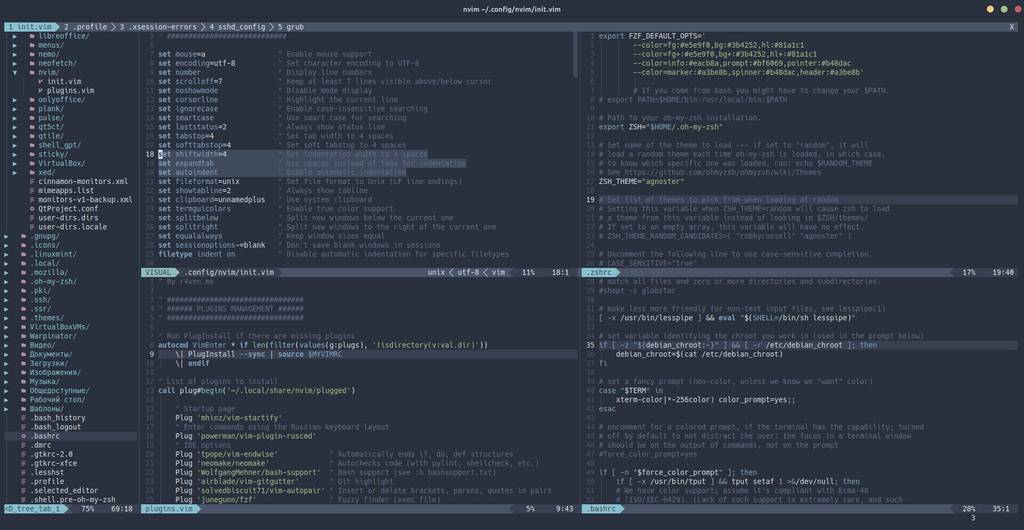1024x530 pixels.
Task: Collapse the expanded nvim folder arrow
Action: 15,72
